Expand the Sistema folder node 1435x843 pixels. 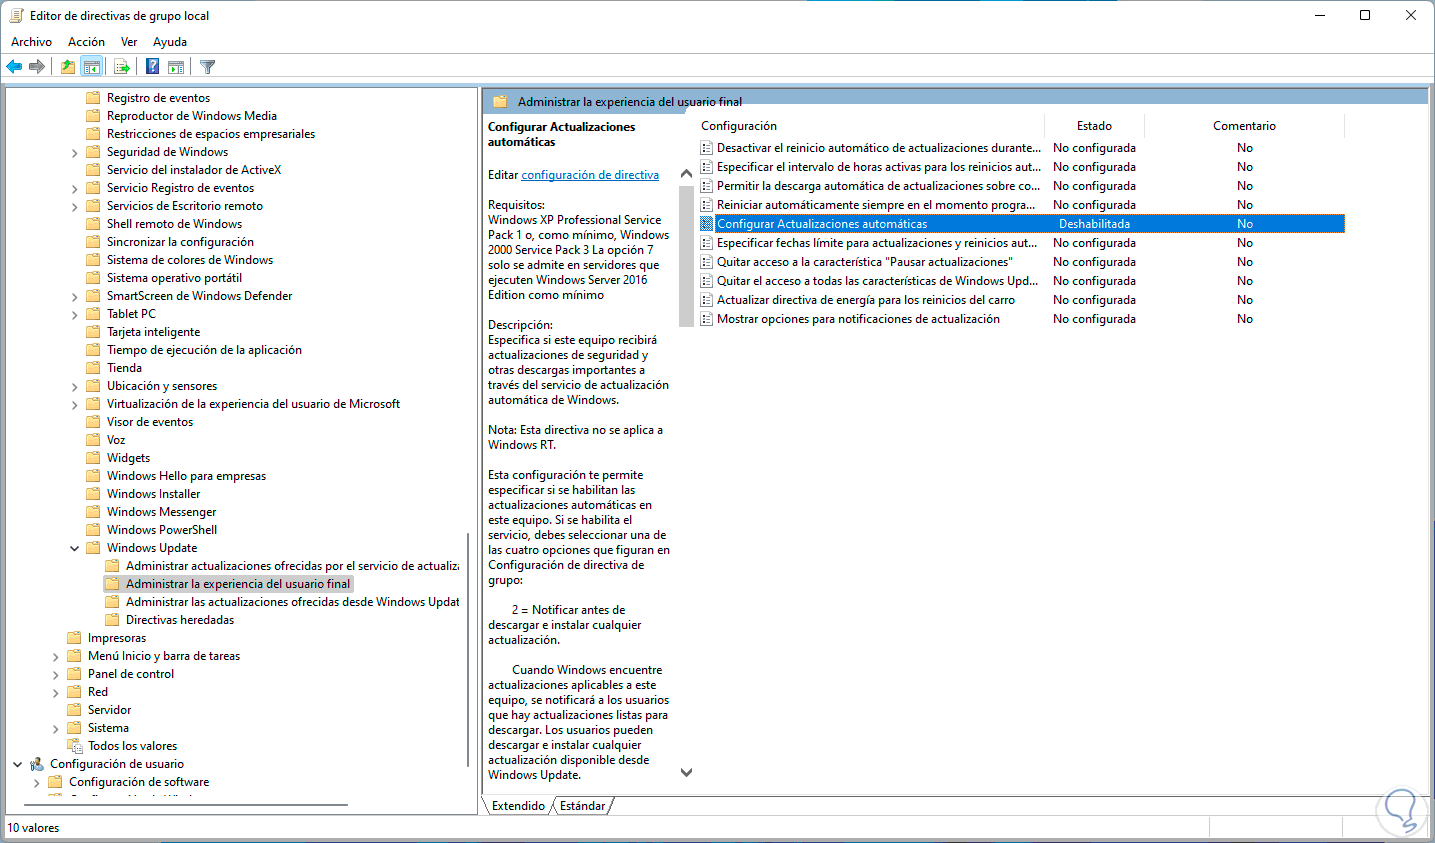[x=56, y=728]
